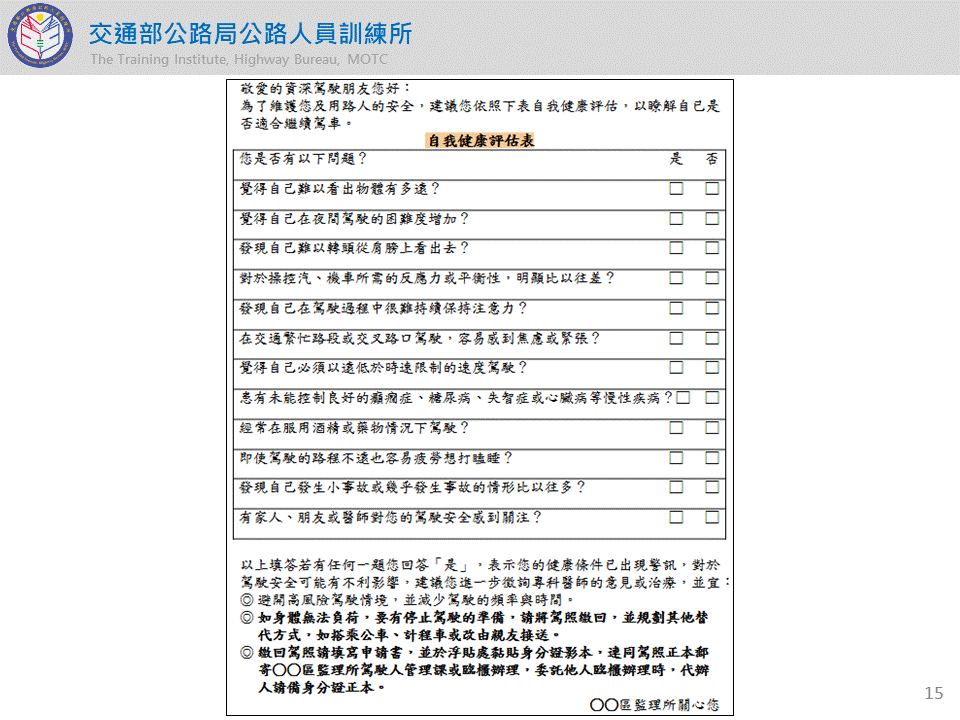The width and height of the screenshot is (960, 720).
Task: Mark 否 for 以遠低於時速限制的速度駕駛
Action: (712, 368)
